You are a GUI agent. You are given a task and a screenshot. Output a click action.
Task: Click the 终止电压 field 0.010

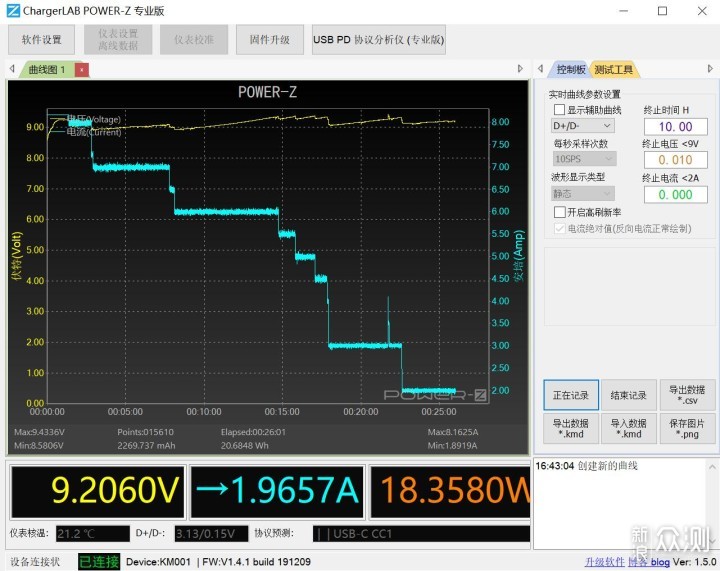[x=675, y=160]
